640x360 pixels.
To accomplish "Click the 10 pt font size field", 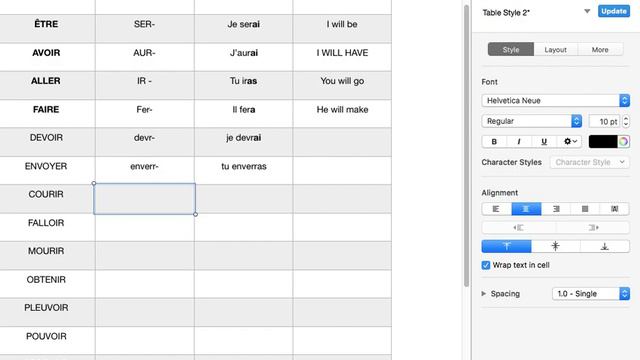I will pyautogui.click(x=604, y=121).
